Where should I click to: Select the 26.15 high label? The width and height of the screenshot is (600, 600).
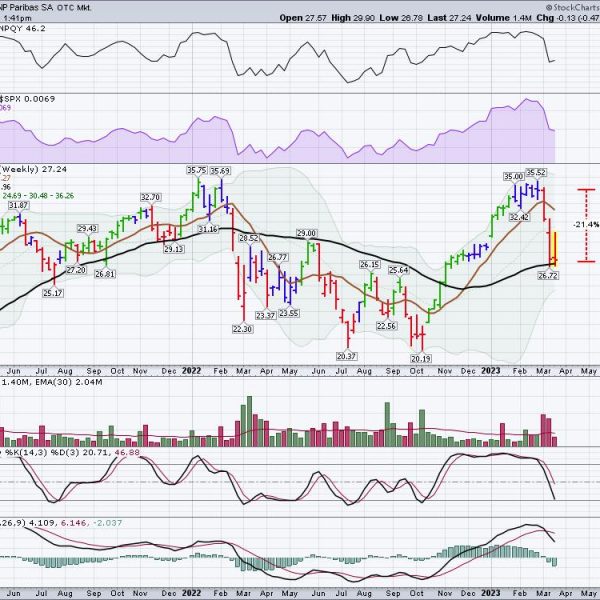(369, 264)
